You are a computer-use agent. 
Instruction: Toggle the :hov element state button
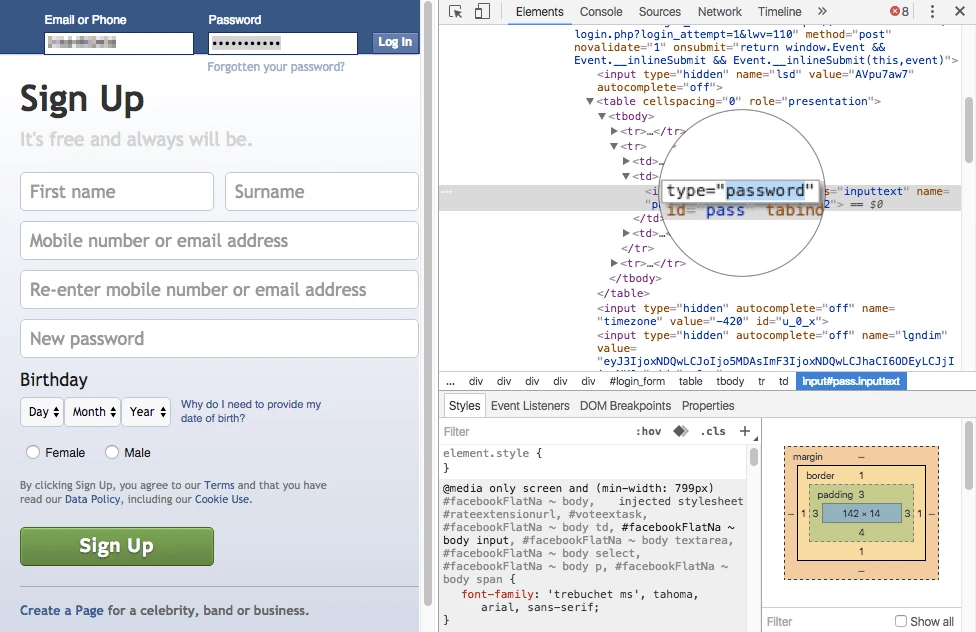[x=648, y=432]
